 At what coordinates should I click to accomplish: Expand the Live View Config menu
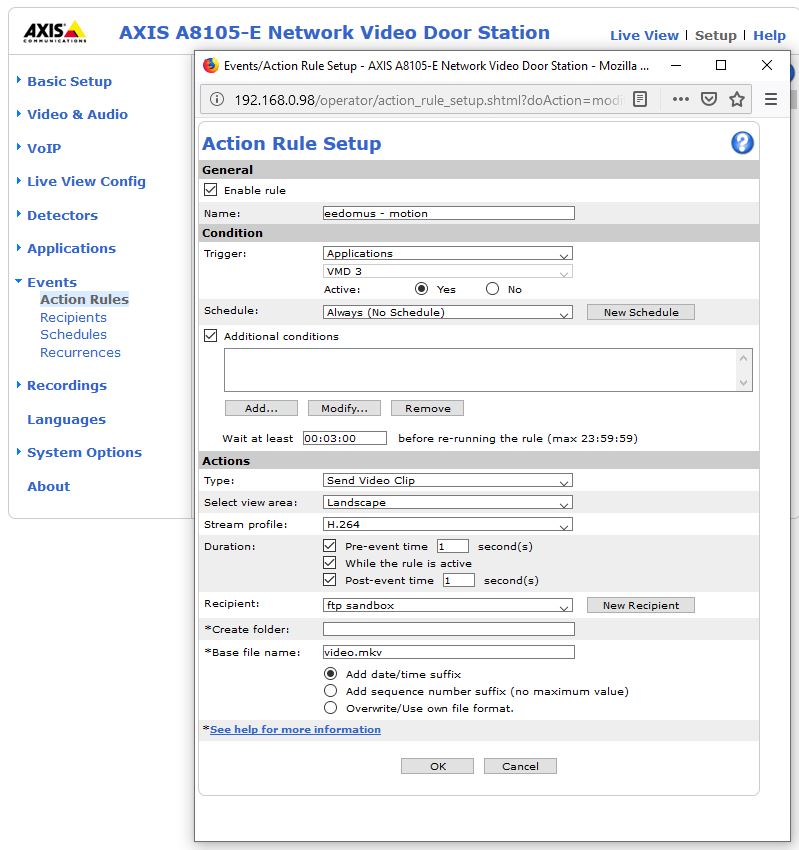tap(86, 182)
